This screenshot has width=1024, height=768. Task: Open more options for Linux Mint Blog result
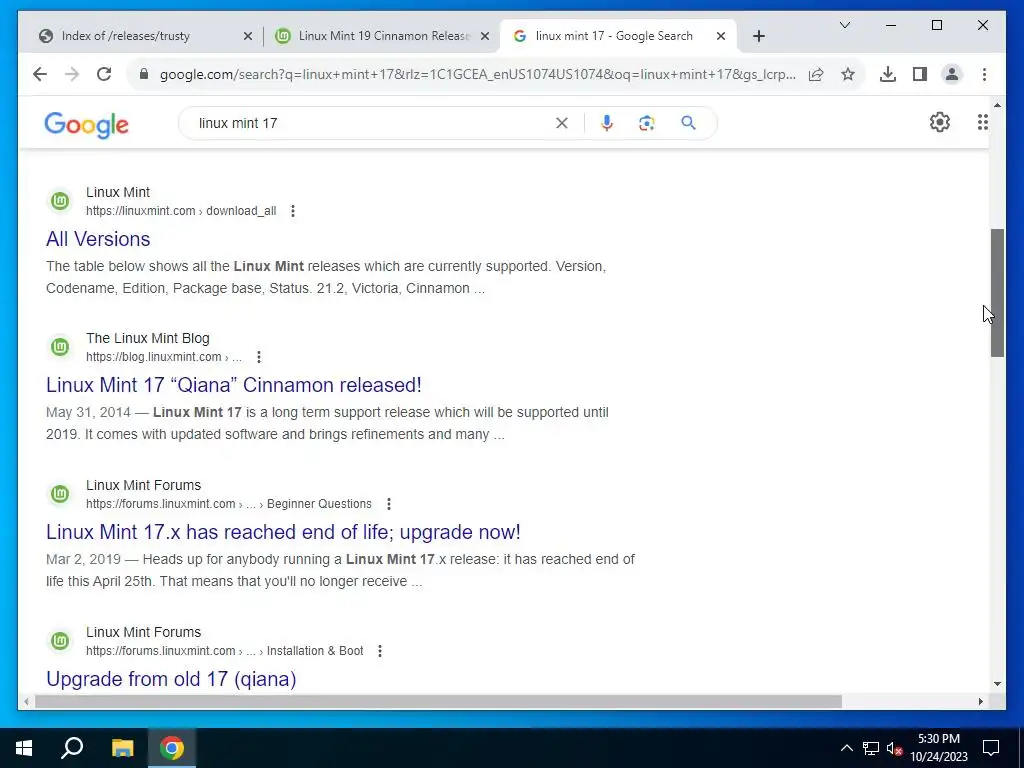click(259, 357)
